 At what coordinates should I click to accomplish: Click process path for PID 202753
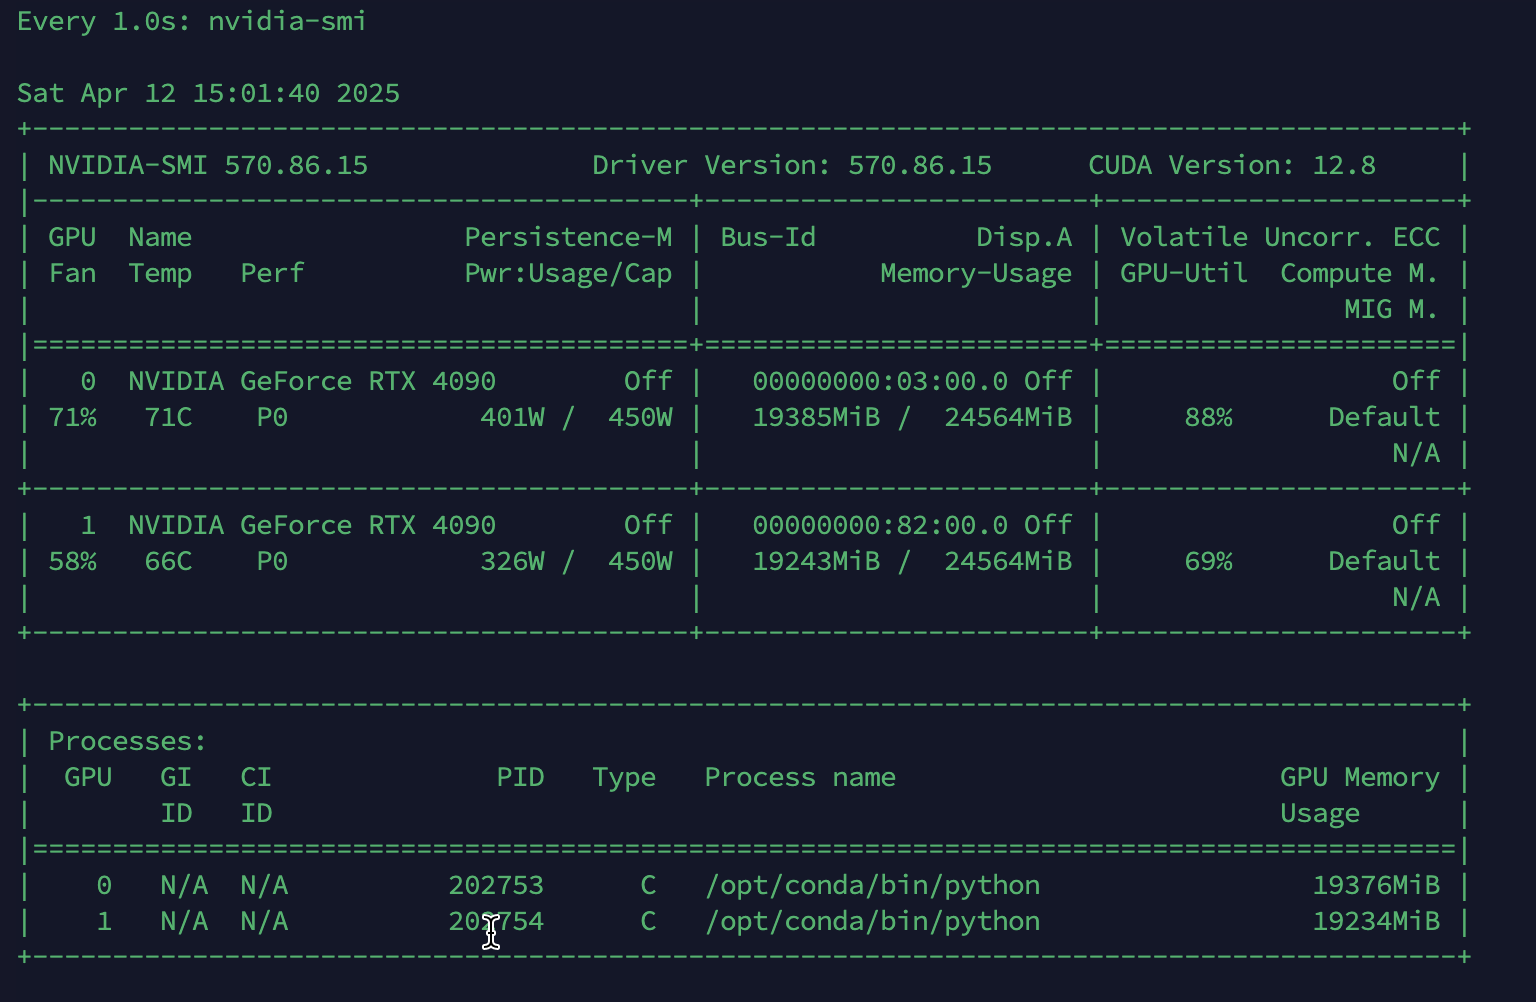(872, 885)
